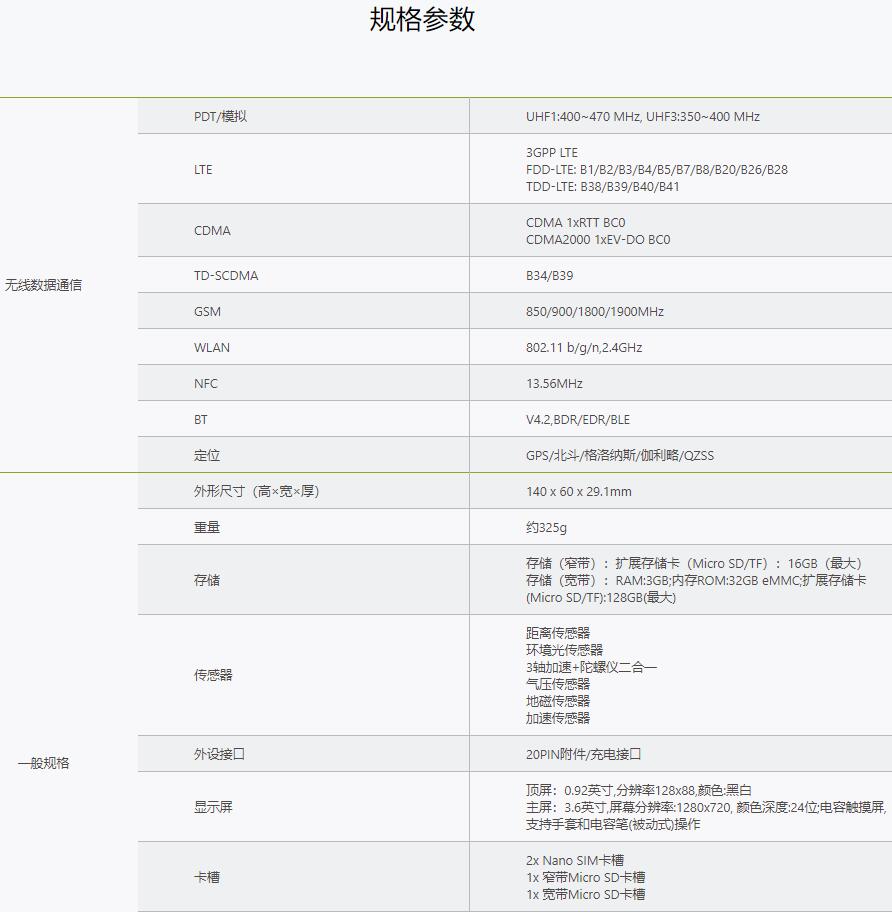The image size is (892, 912).
Task: Select the 802.11 b/g/n,2.4GHz value
Action: (584, 347)
